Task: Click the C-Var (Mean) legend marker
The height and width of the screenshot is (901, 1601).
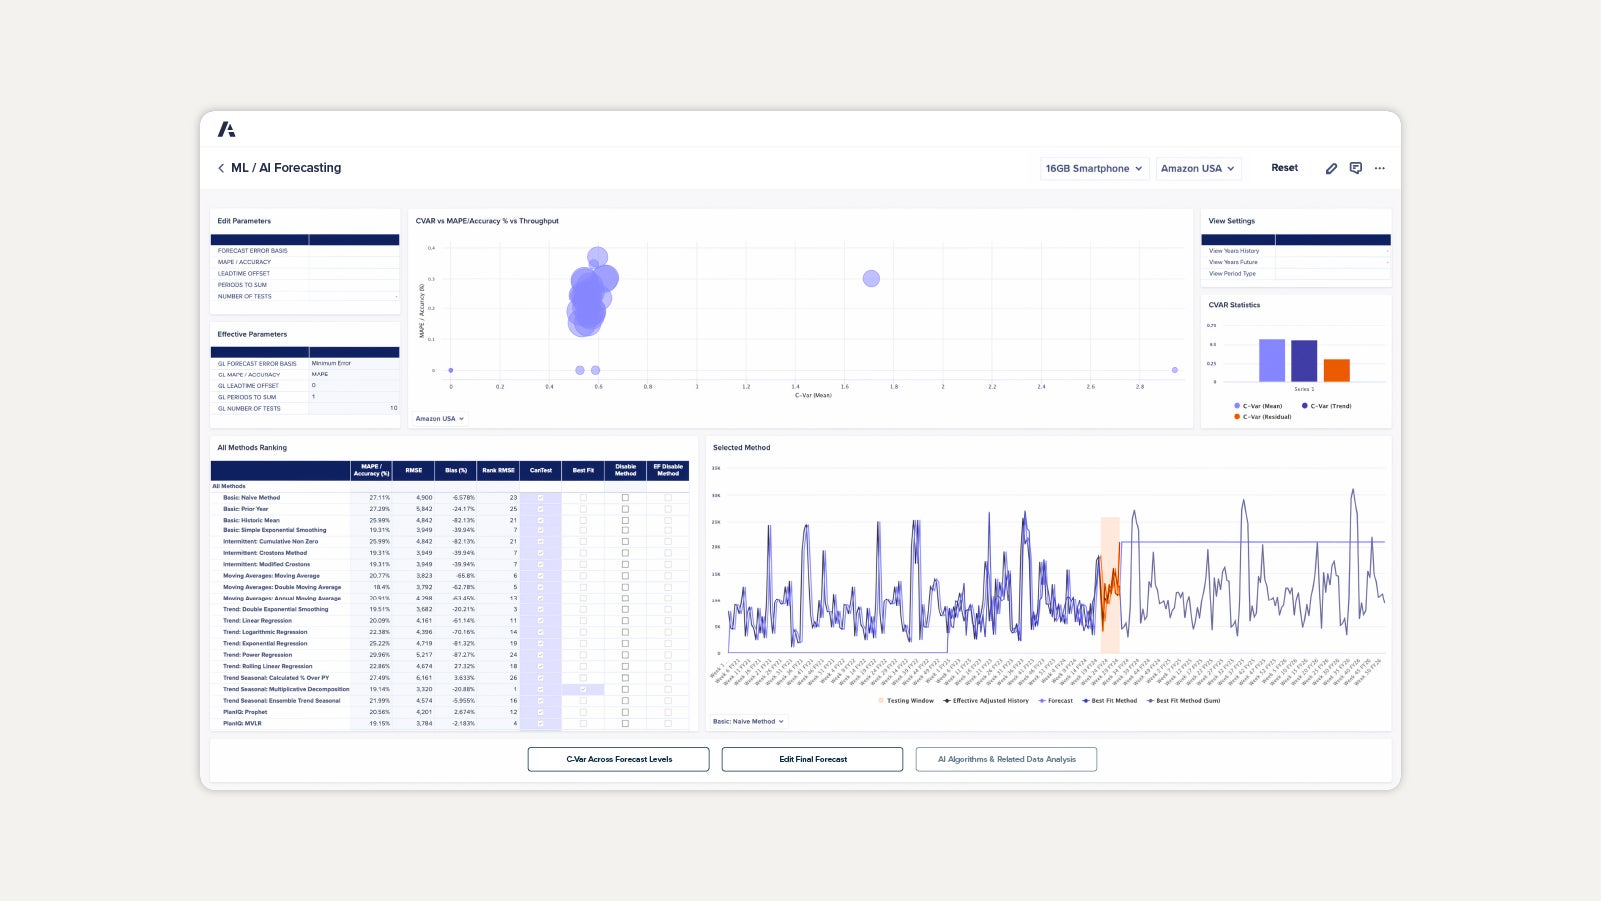Action: pos(1237,406)
